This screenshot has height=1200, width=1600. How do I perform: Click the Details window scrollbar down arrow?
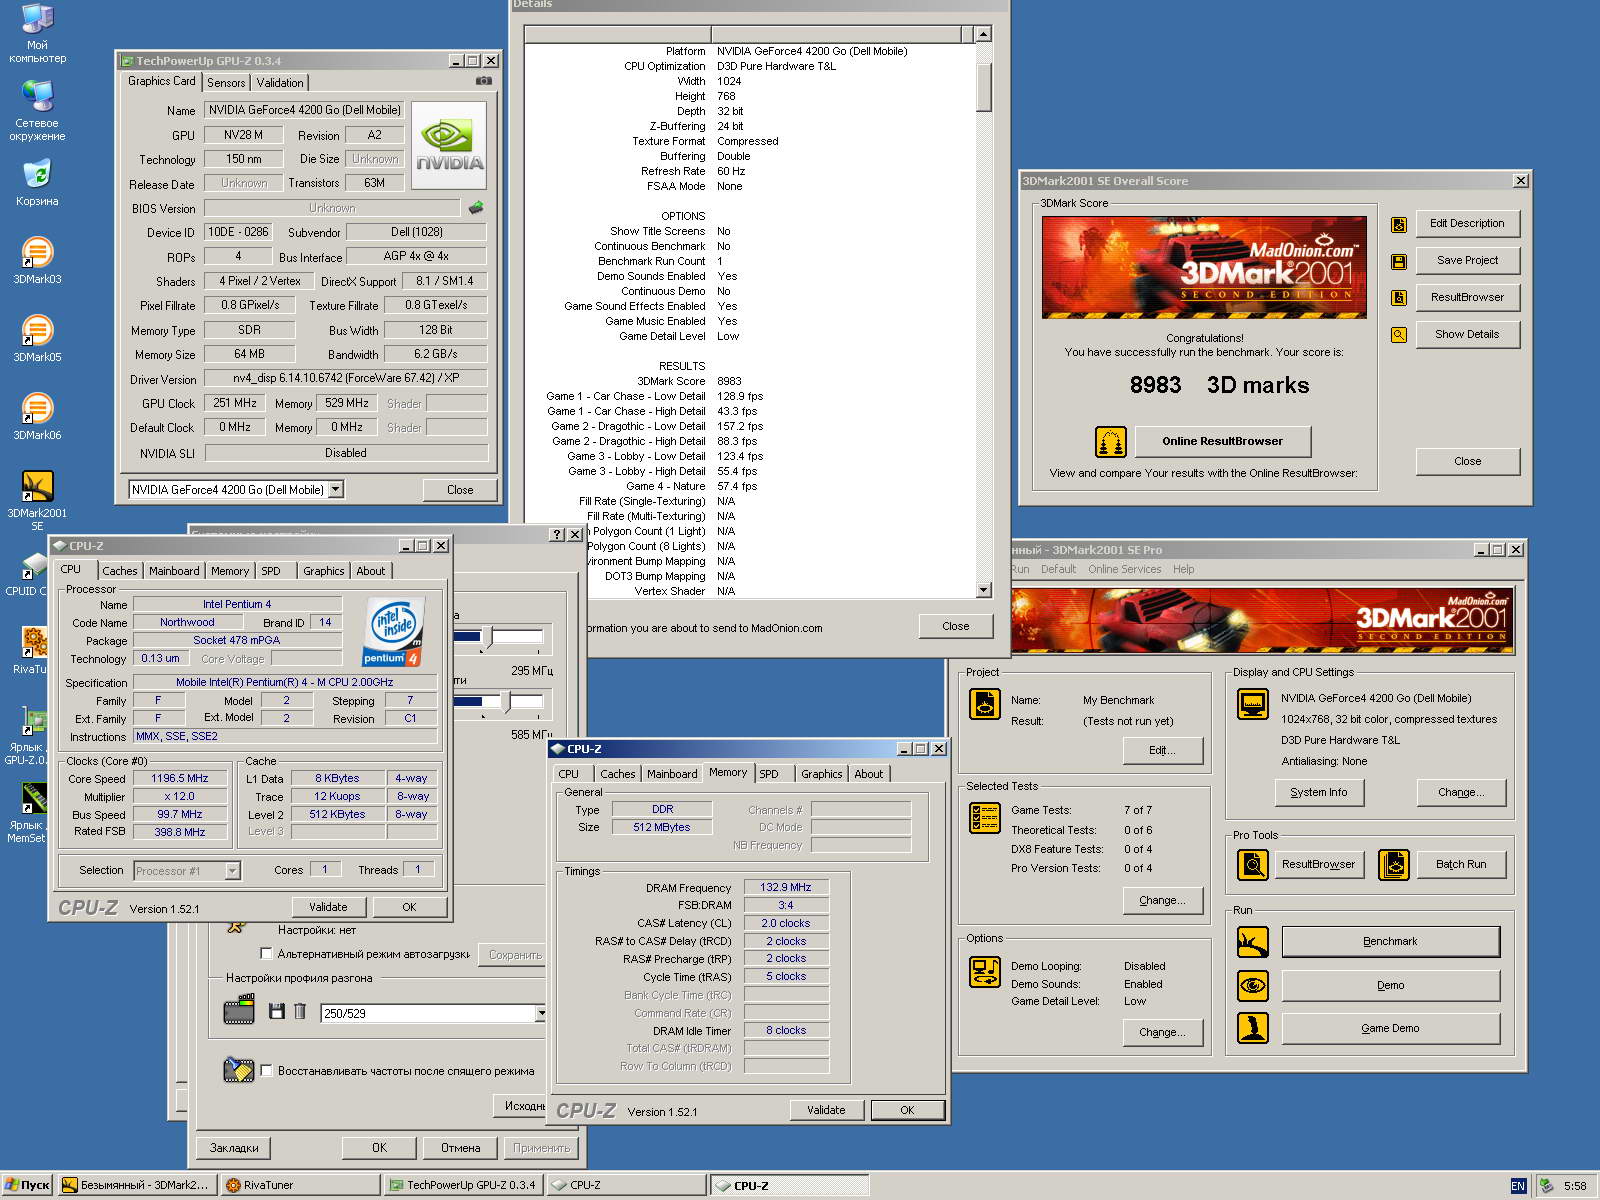coord(983,590)
